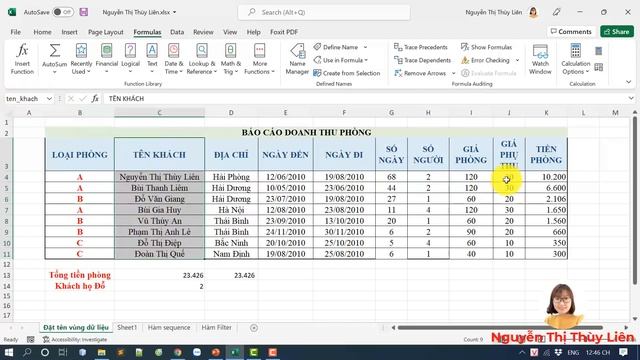Click Show Formulas
This screenshot has width=640, height=360.
pos(487,47)
